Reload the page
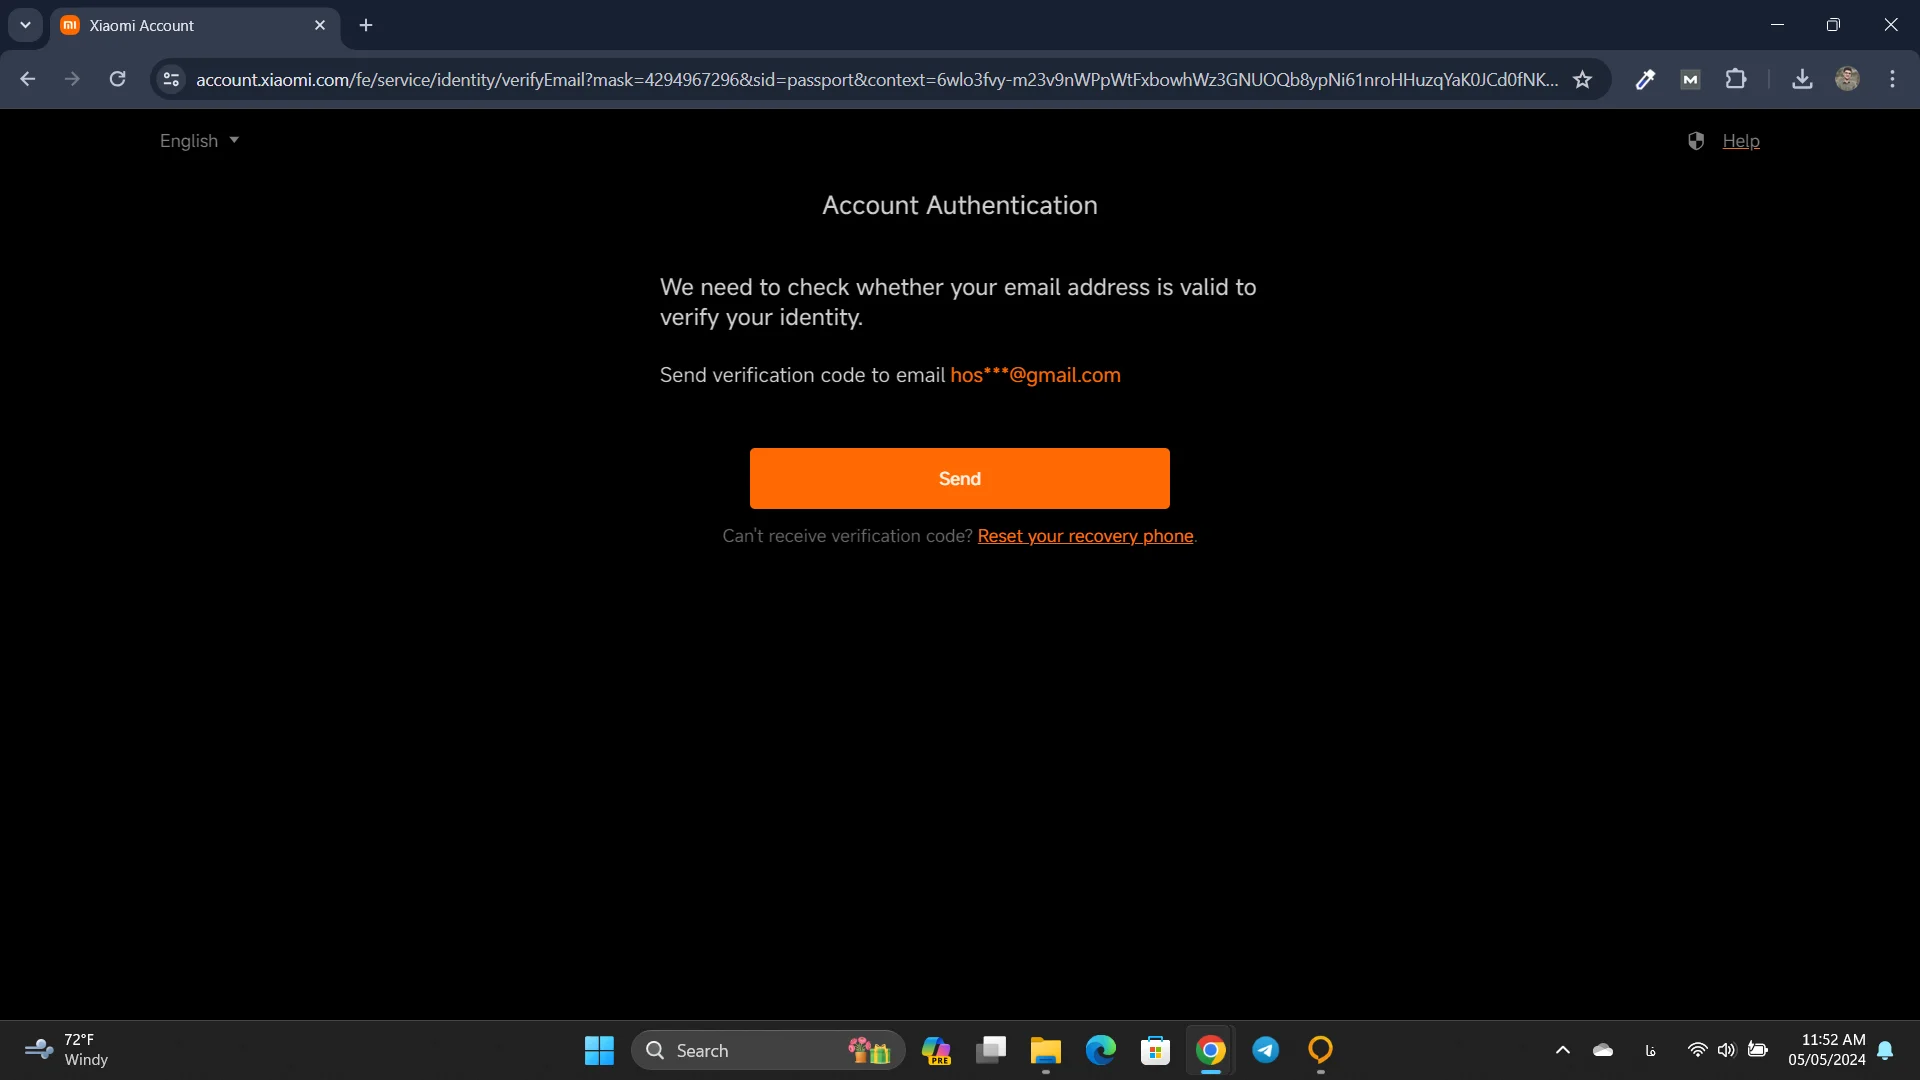Screen dimensions: 1920x1080 (117, 79)
